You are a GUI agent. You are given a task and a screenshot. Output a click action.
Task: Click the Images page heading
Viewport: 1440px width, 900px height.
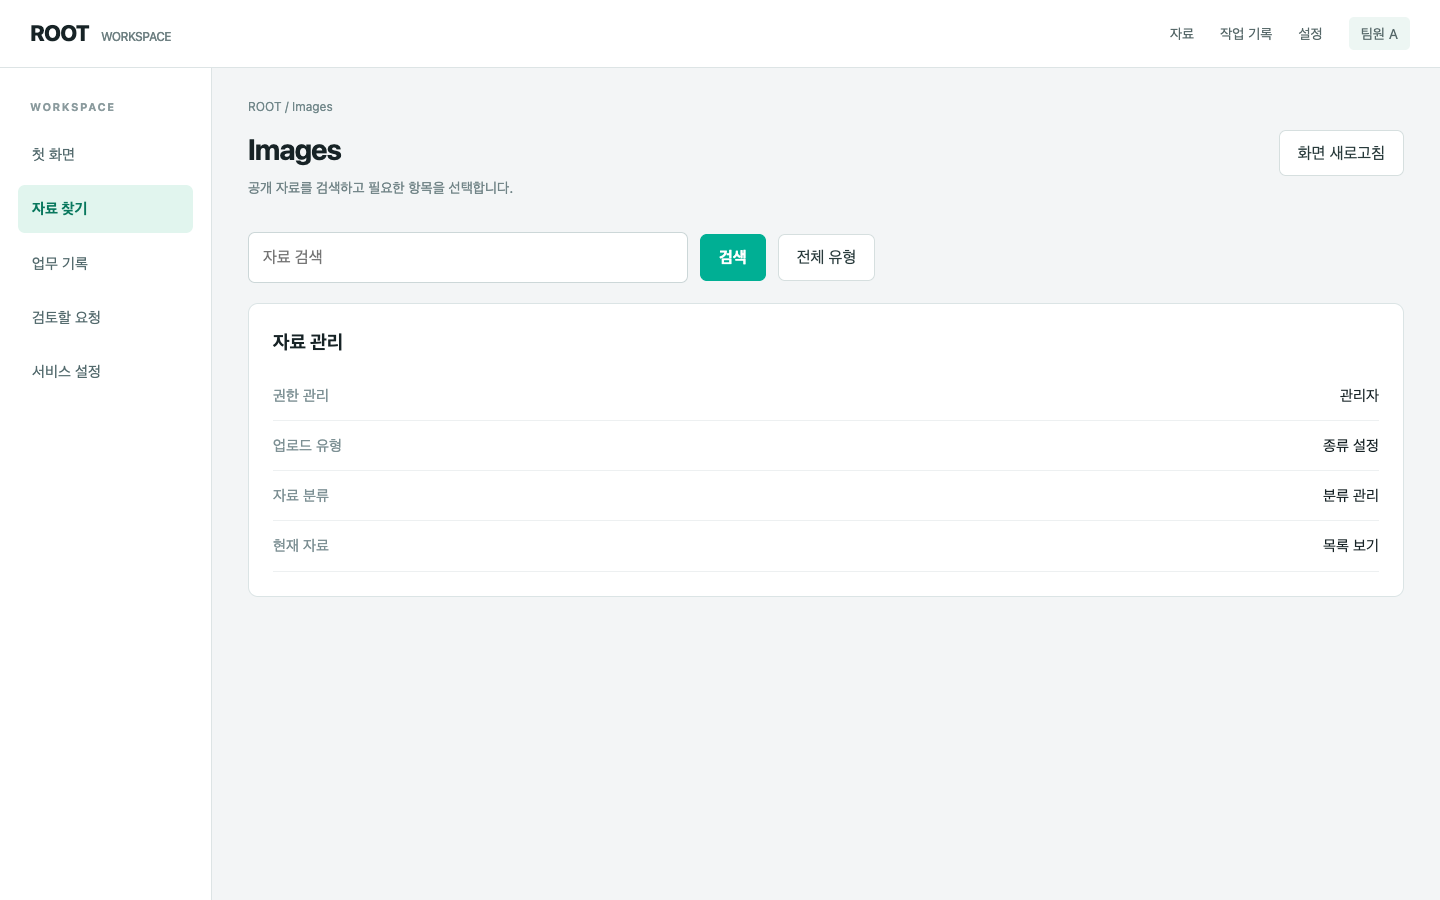[295, 150]
